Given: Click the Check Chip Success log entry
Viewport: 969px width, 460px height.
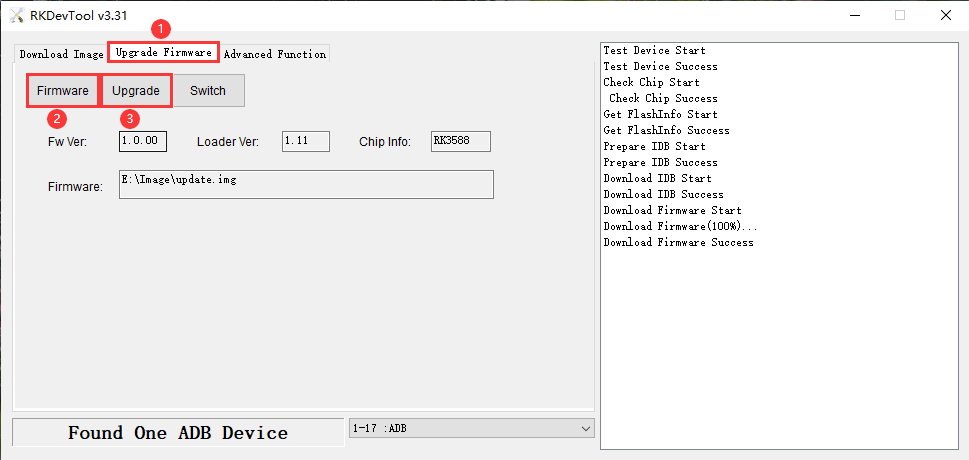Looking at the screenshot, I should (663, 98).
